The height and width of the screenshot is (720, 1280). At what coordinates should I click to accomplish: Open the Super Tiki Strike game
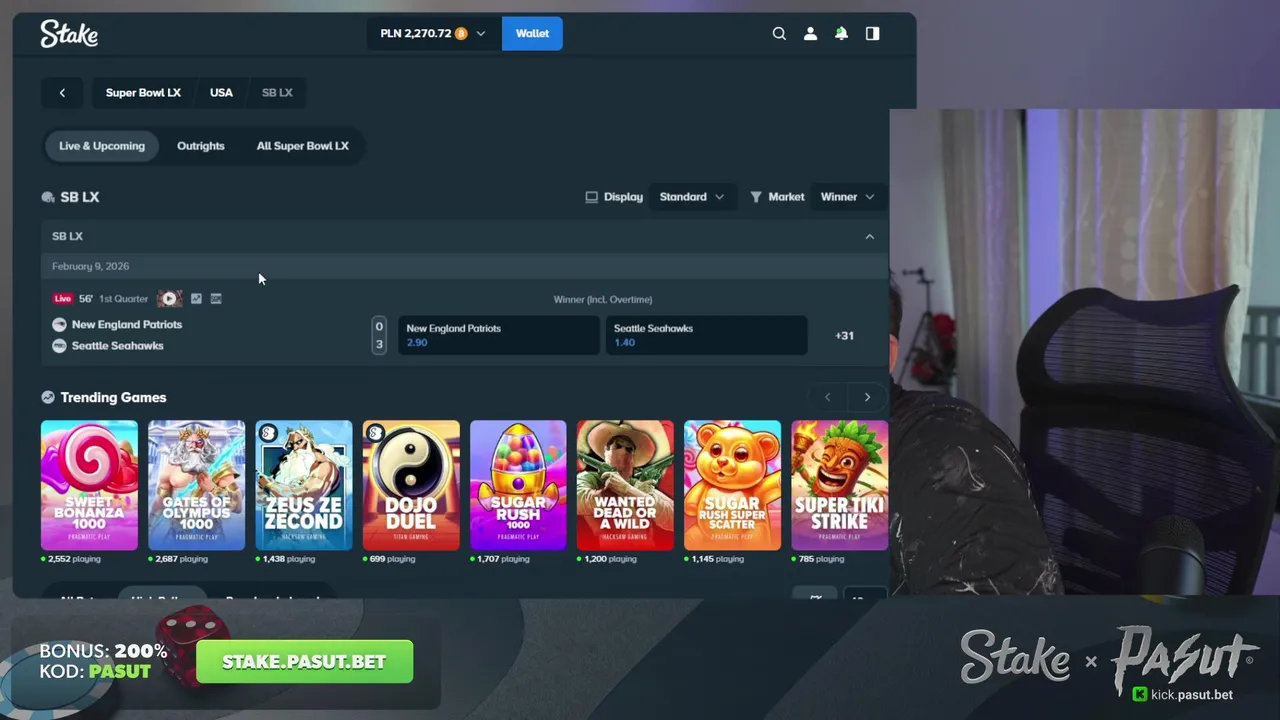point(839,485)
